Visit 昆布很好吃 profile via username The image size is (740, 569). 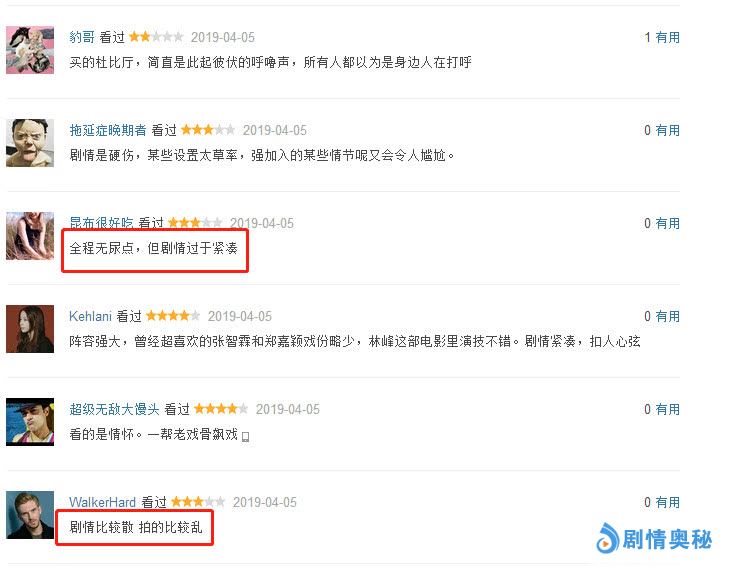click(x=101, y=223)
